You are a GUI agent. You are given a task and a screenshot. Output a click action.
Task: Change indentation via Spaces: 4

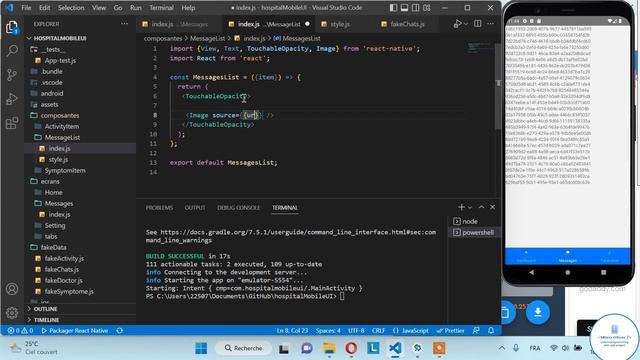click(328, 331)
